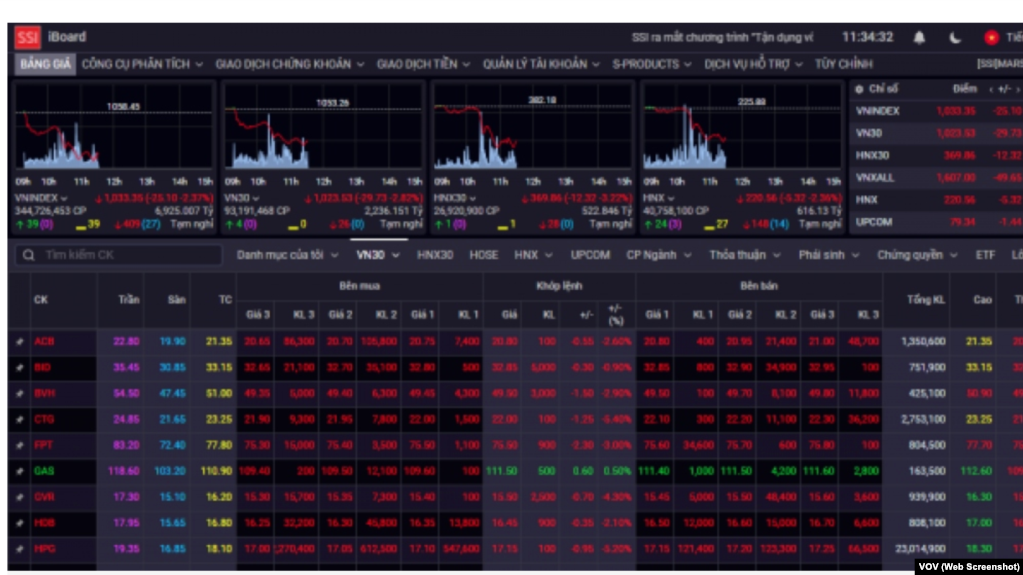Toggle dark mode moon icon
The width and height of the screenshot is (1023, 575).
pos(954,38)
